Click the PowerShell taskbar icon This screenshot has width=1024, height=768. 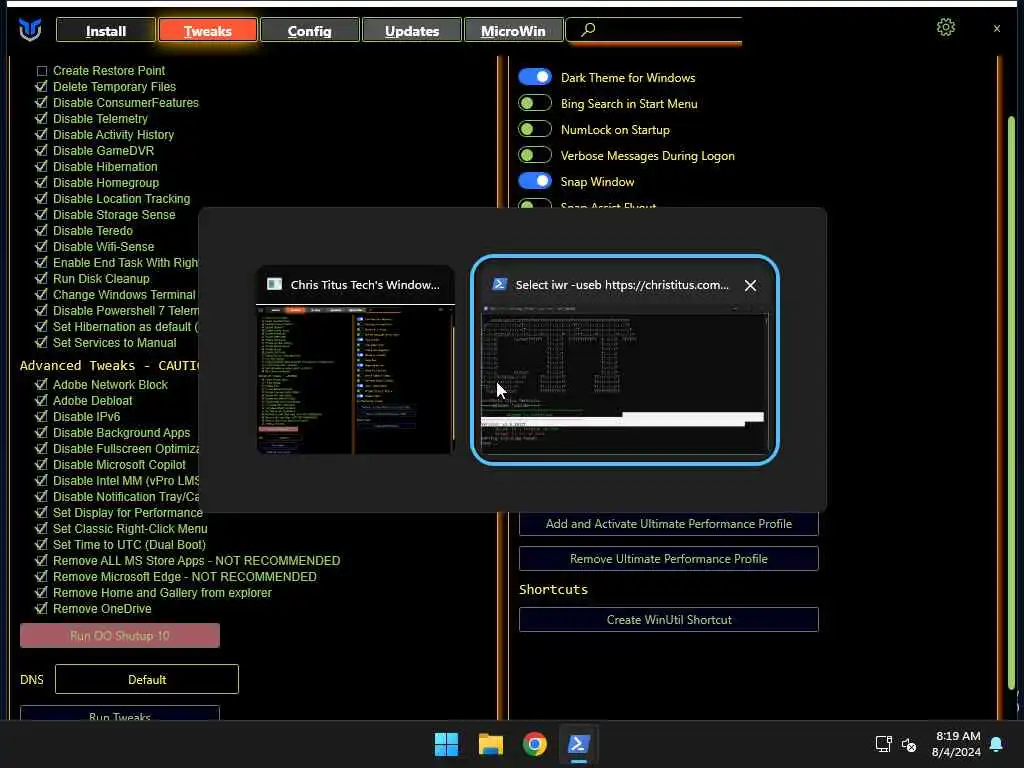[x=579, y=744]
